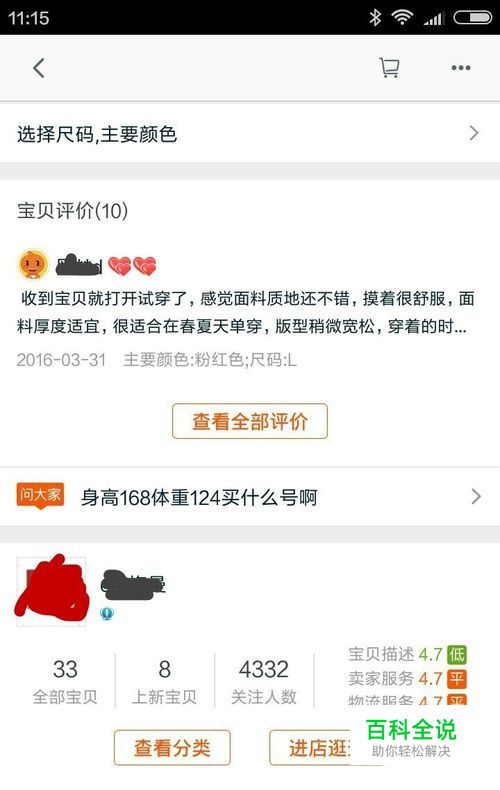Open the 宝贝评价(10) reviews section header
500x790 pixels.
pyautogui.click(x=73, y=211)
